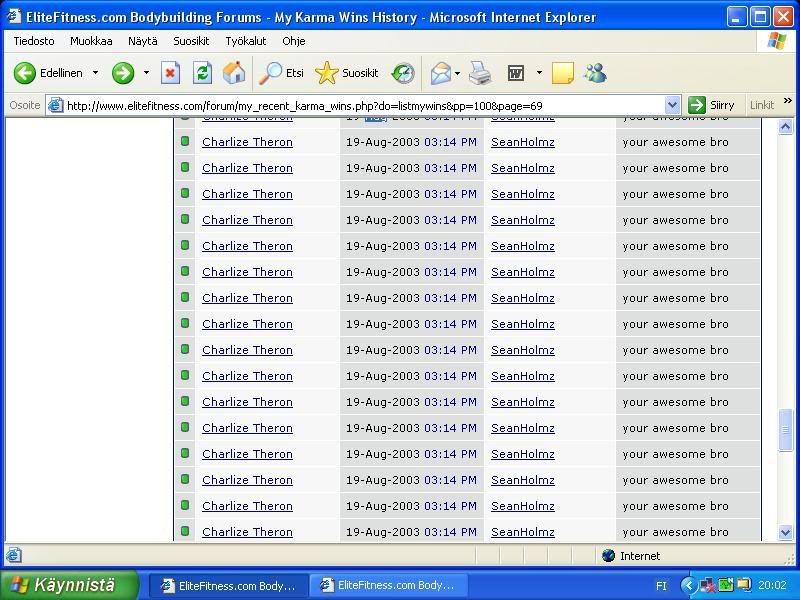Click the vertical scrollbar thumb
Screen dimensions: 800x600
click(786, 430)
